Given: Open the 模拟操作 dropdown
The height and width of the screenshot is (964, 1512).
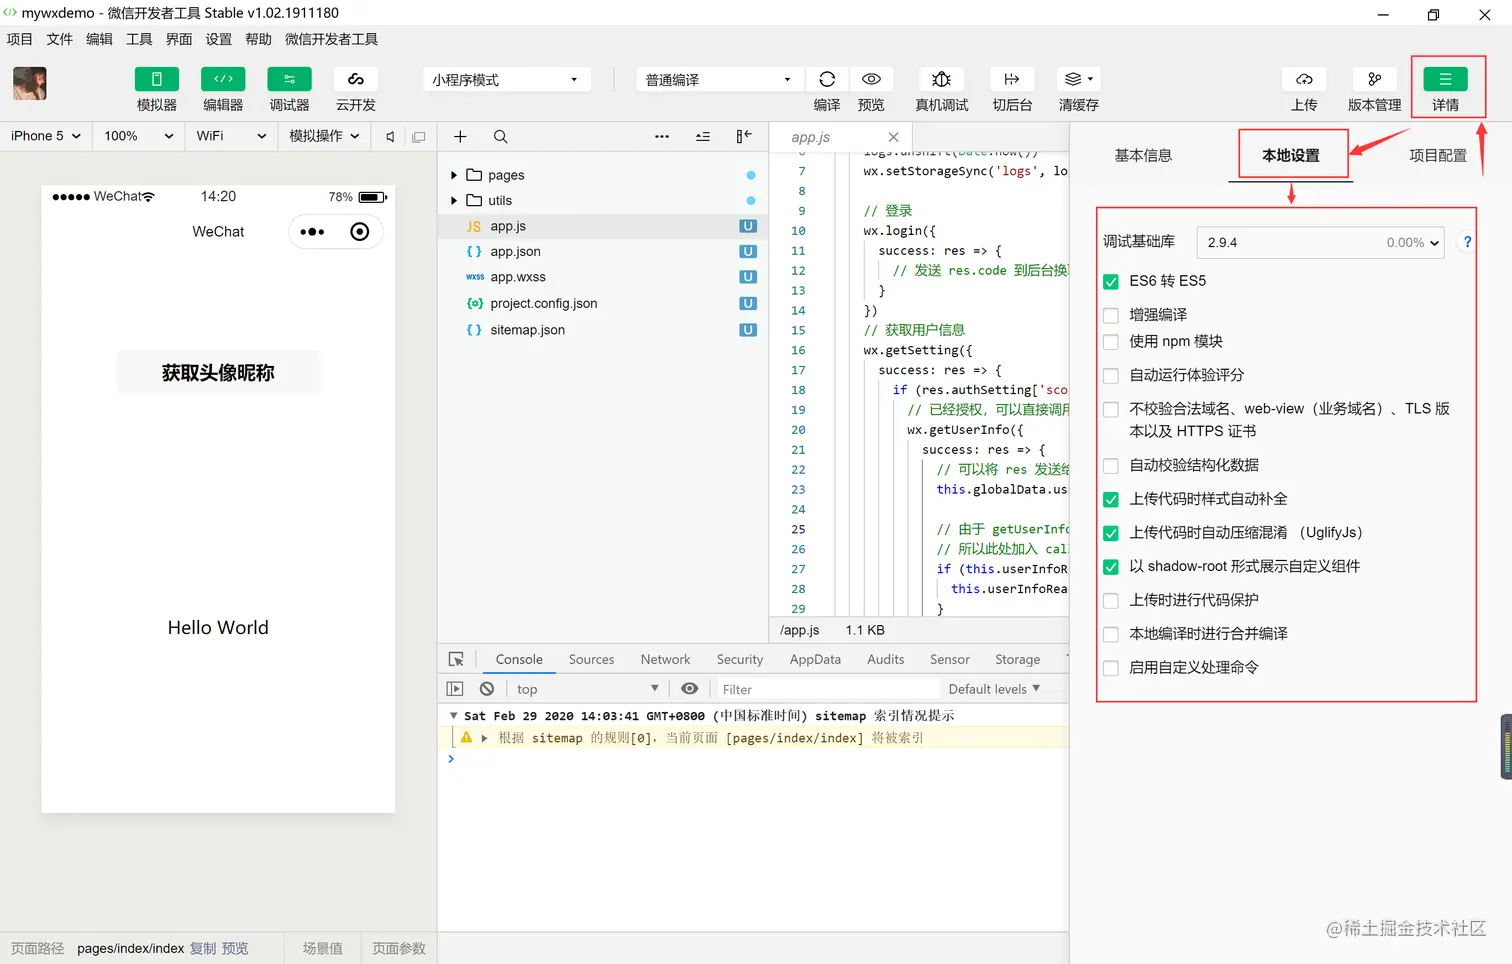Looking at the screenshot, I should pos(324,136).
